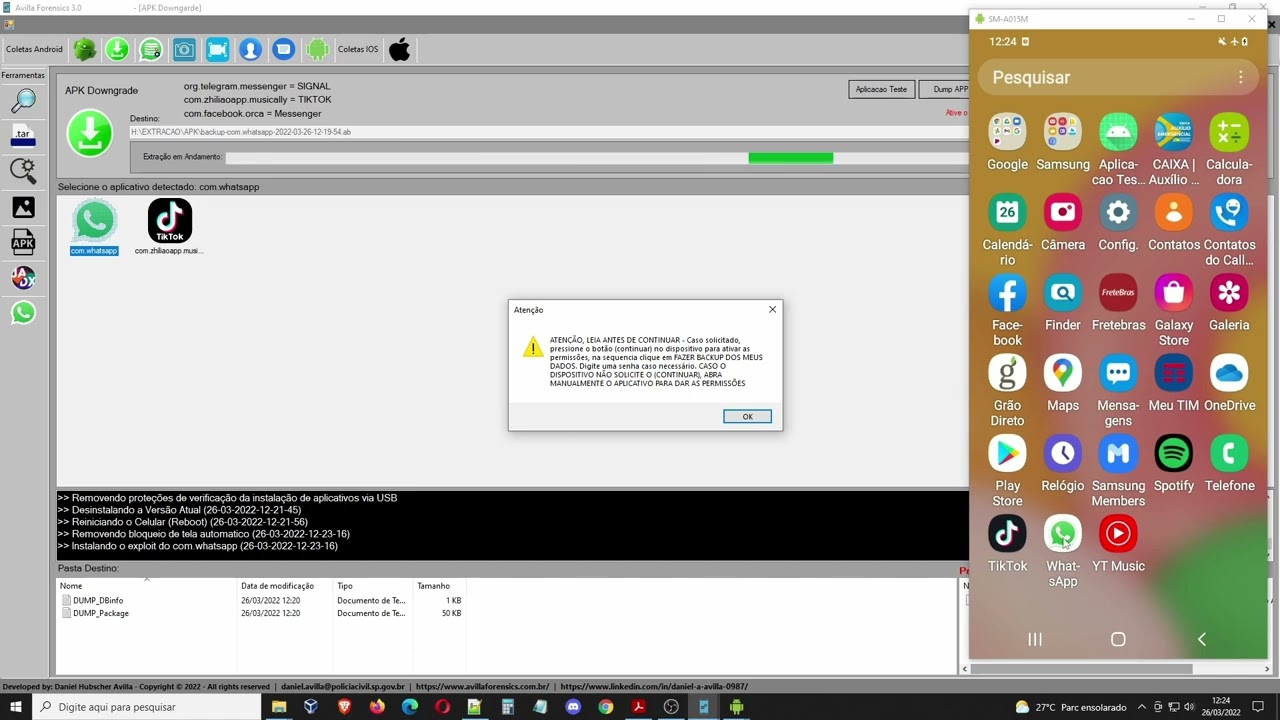This screenshot has width=1280, height=720.
Task: Click the camera screenshot toolbar icon
Action: pos(184,49)
